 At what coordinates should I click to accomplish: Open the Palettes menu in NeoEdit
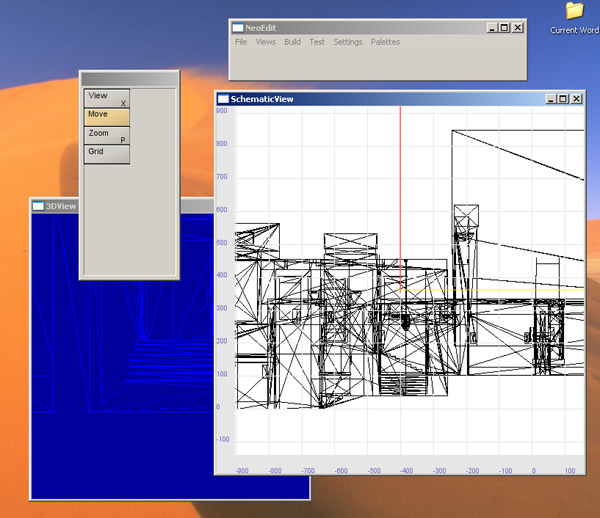(385, 42)
